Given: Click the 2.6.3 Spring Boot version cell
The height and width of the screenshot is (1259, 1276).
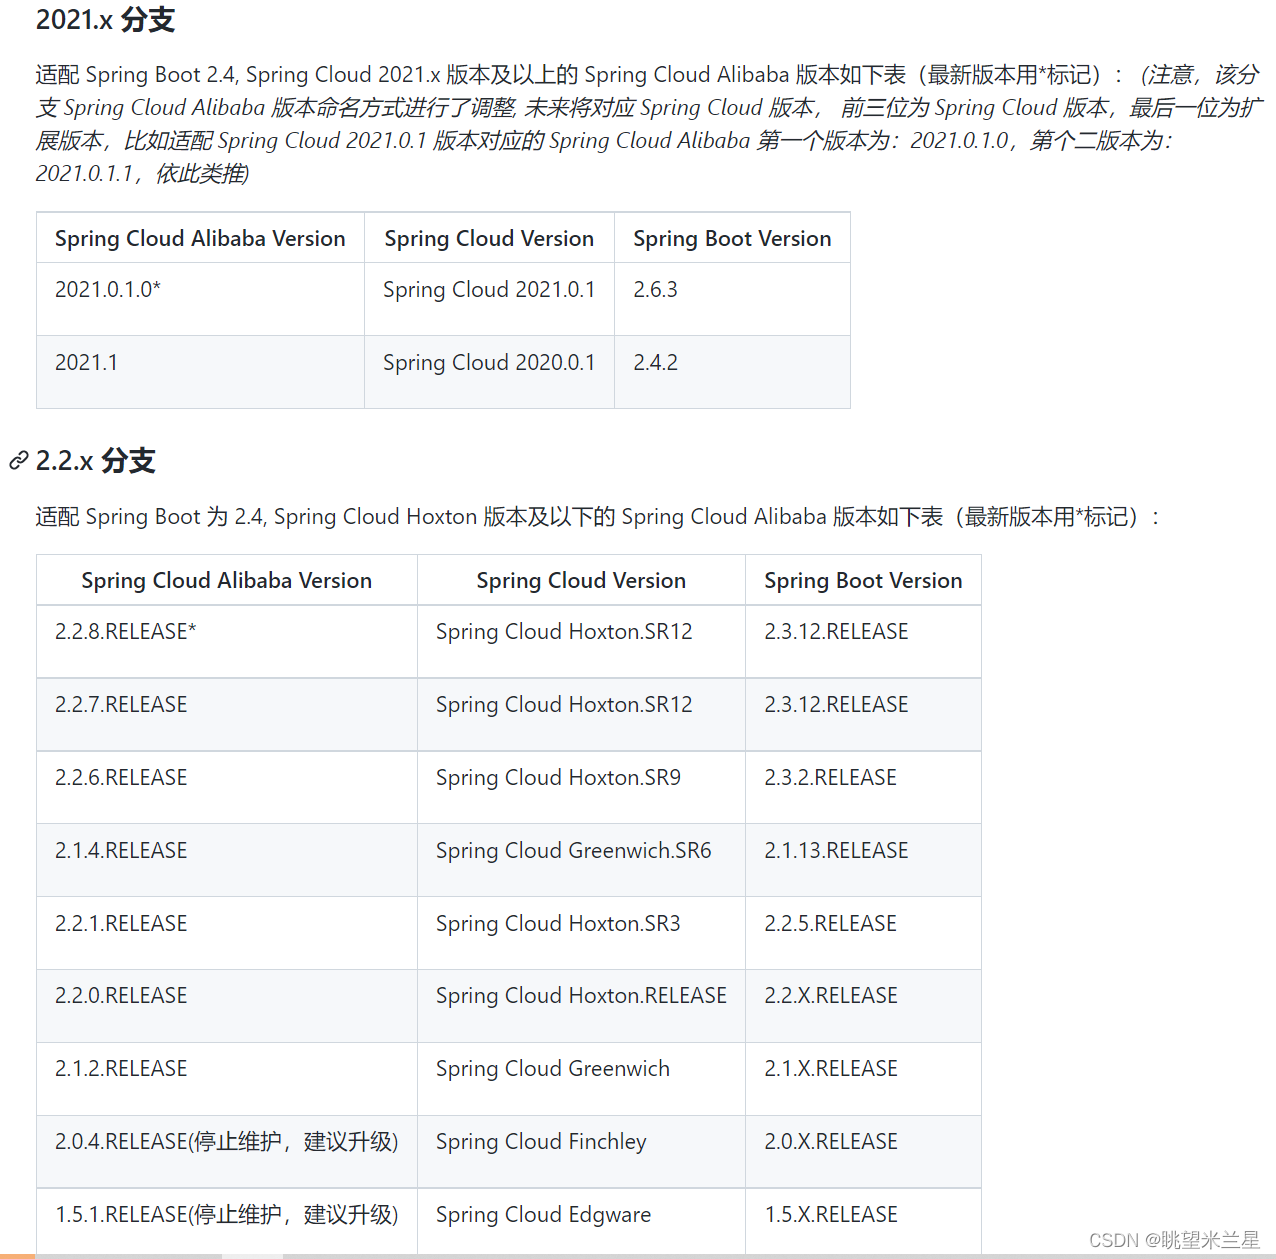Looking at the screenshot, I should pos(656,290).
